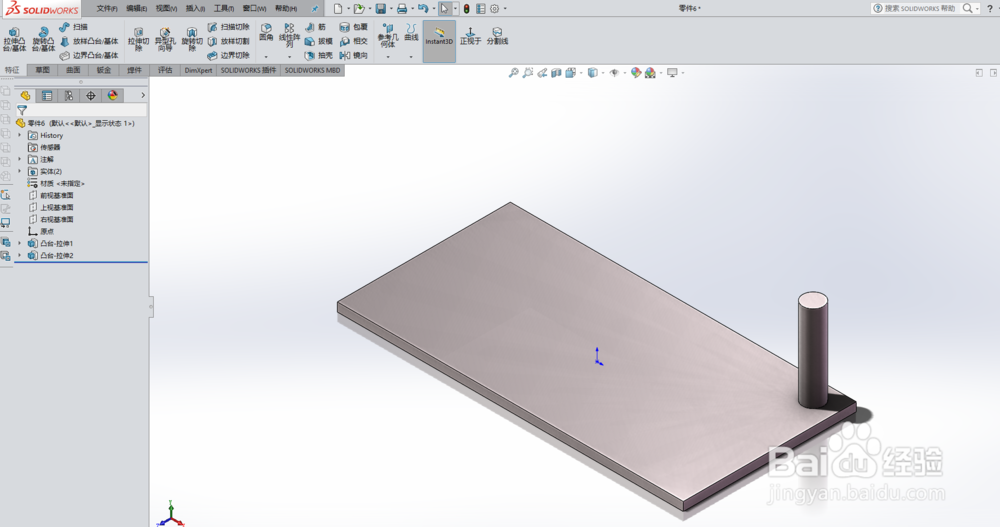
Task: Expand the 凸台-拉伸2 feature node
Action: coord(20,255)
